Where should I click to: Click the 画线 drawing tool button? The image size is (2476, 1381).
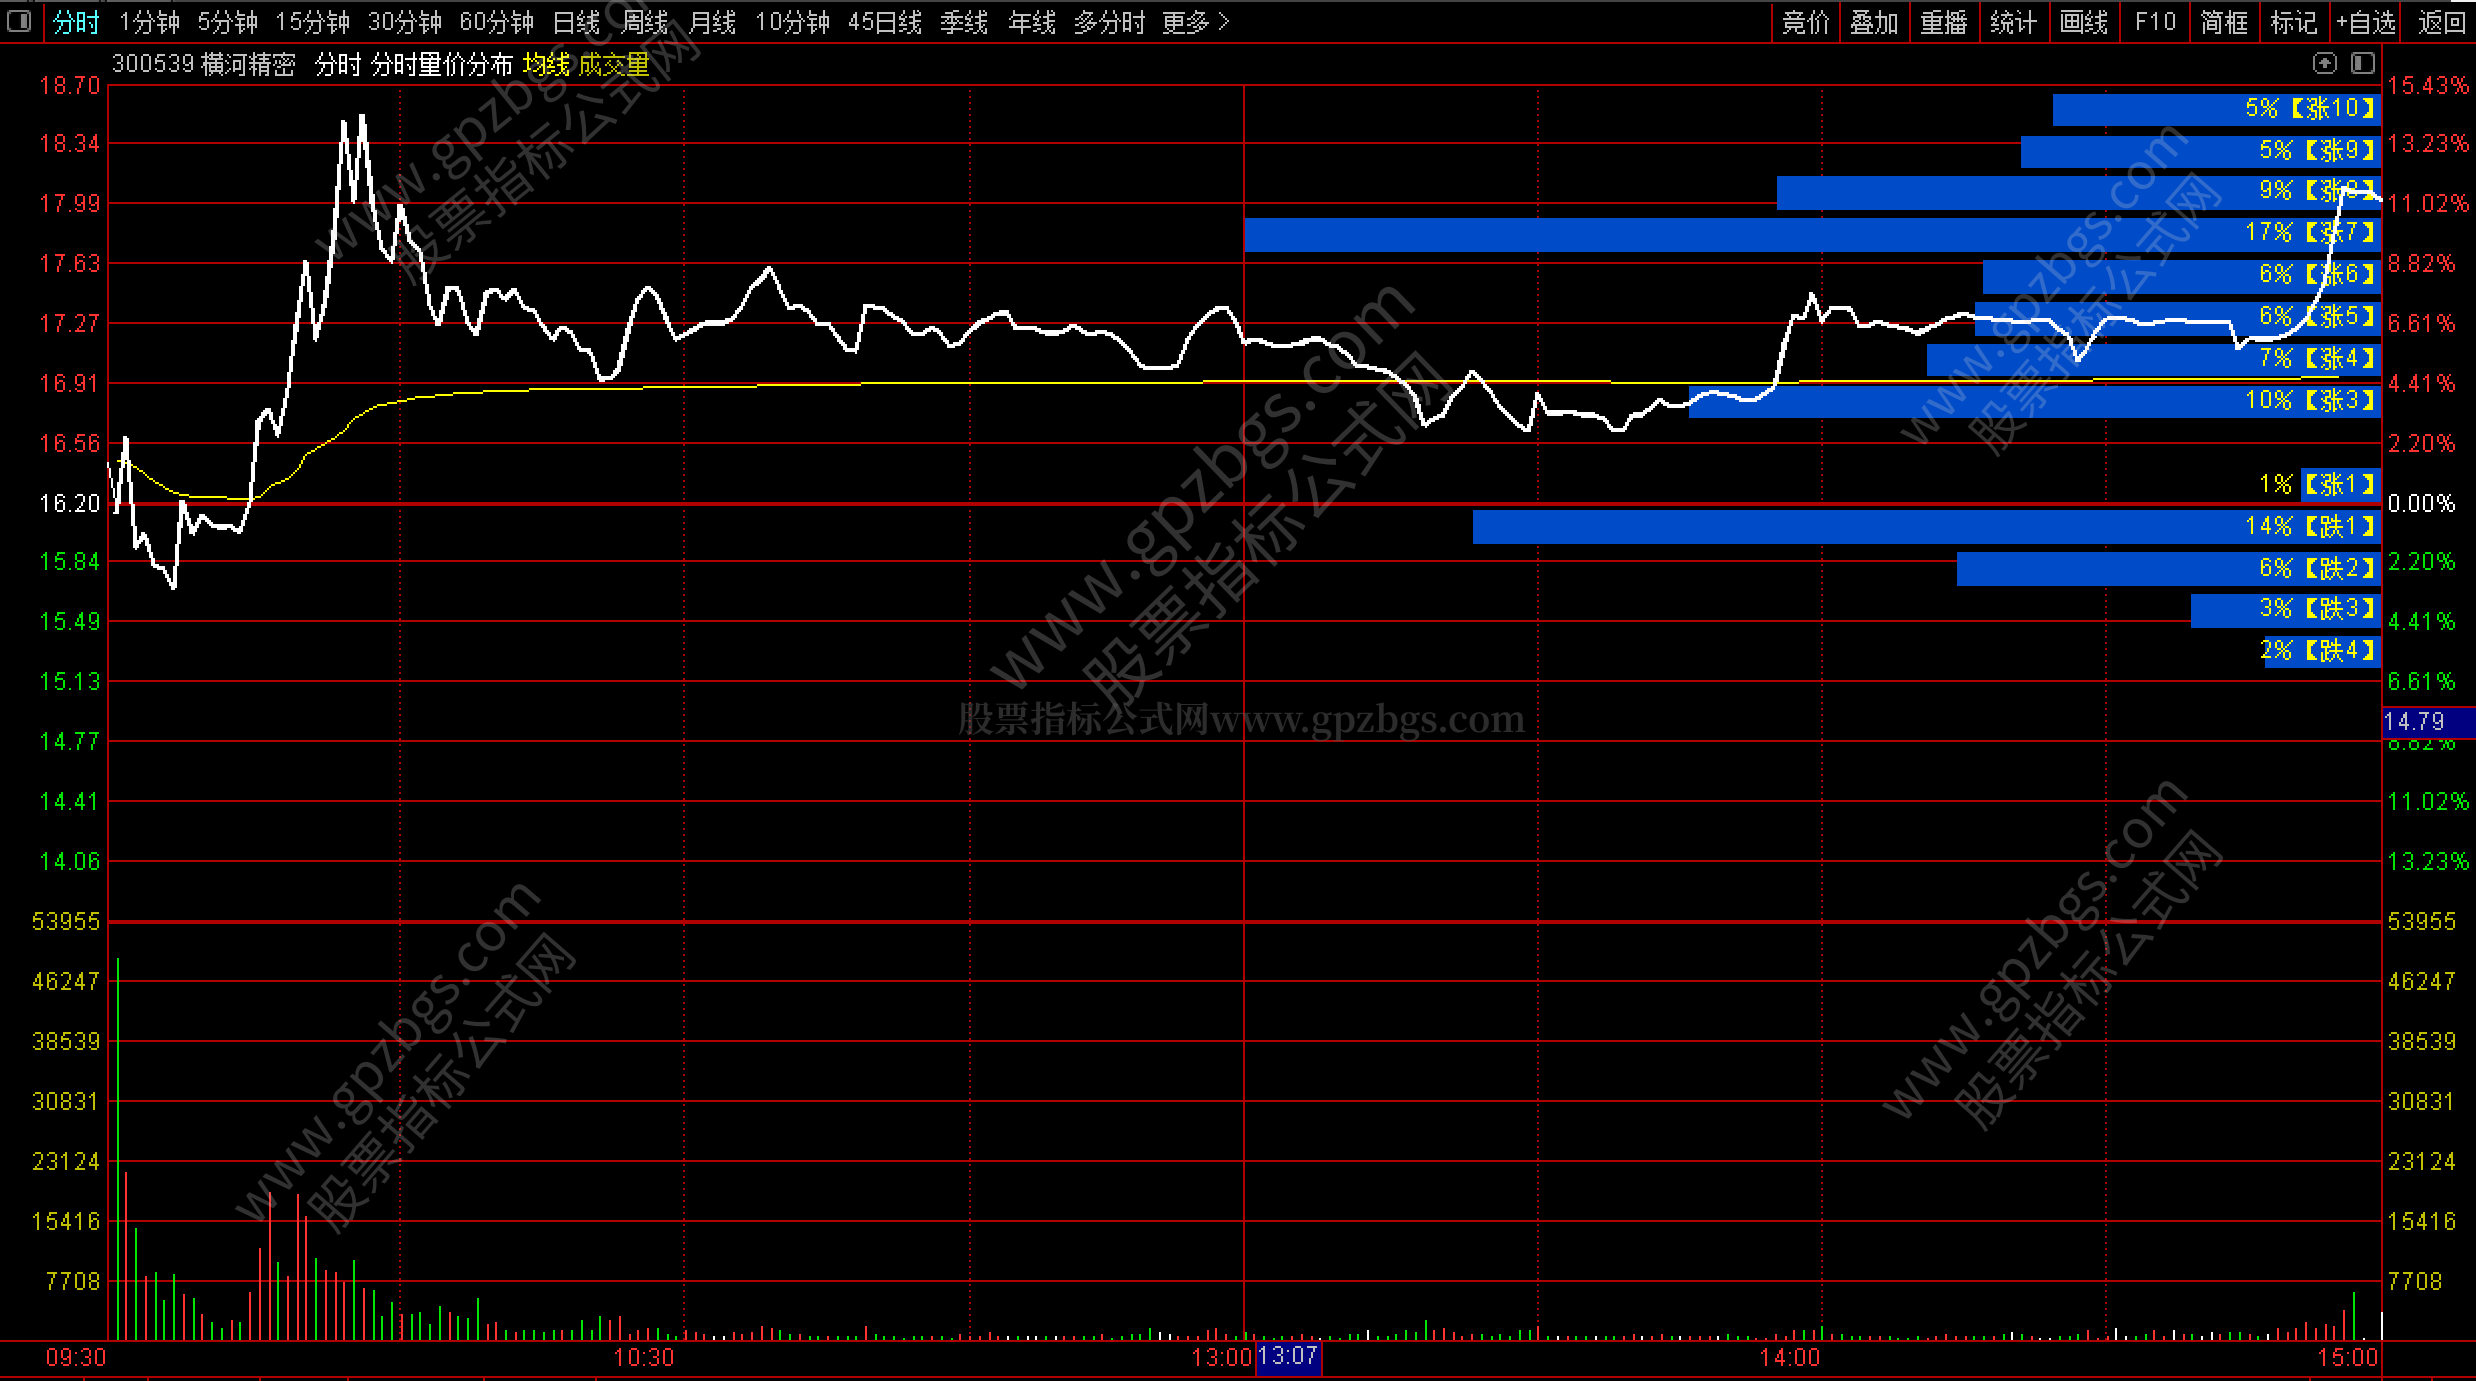click(x=2084, y=22)
